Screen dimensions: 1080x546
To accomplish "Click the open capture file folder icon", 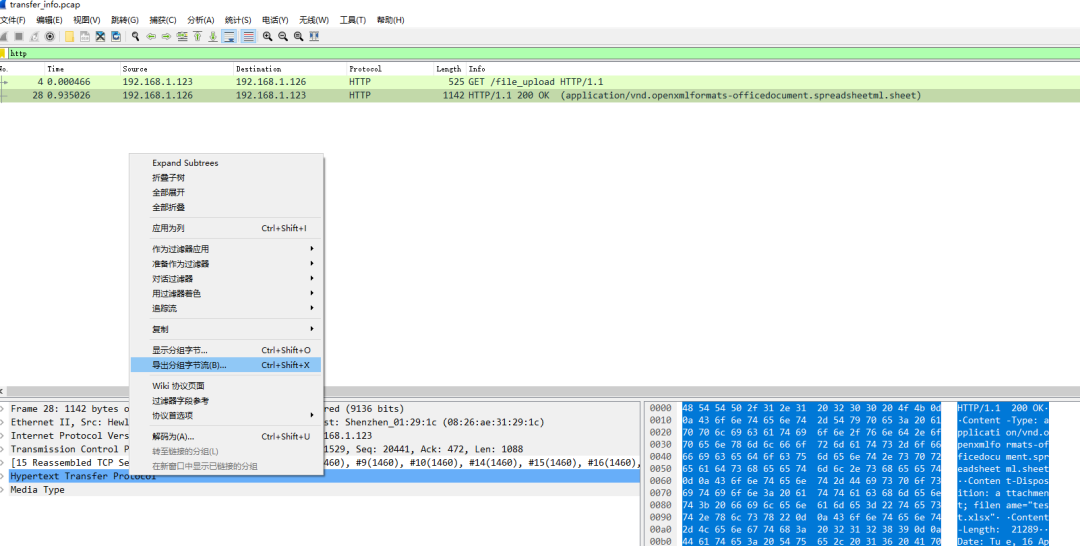I will (69, 36).
